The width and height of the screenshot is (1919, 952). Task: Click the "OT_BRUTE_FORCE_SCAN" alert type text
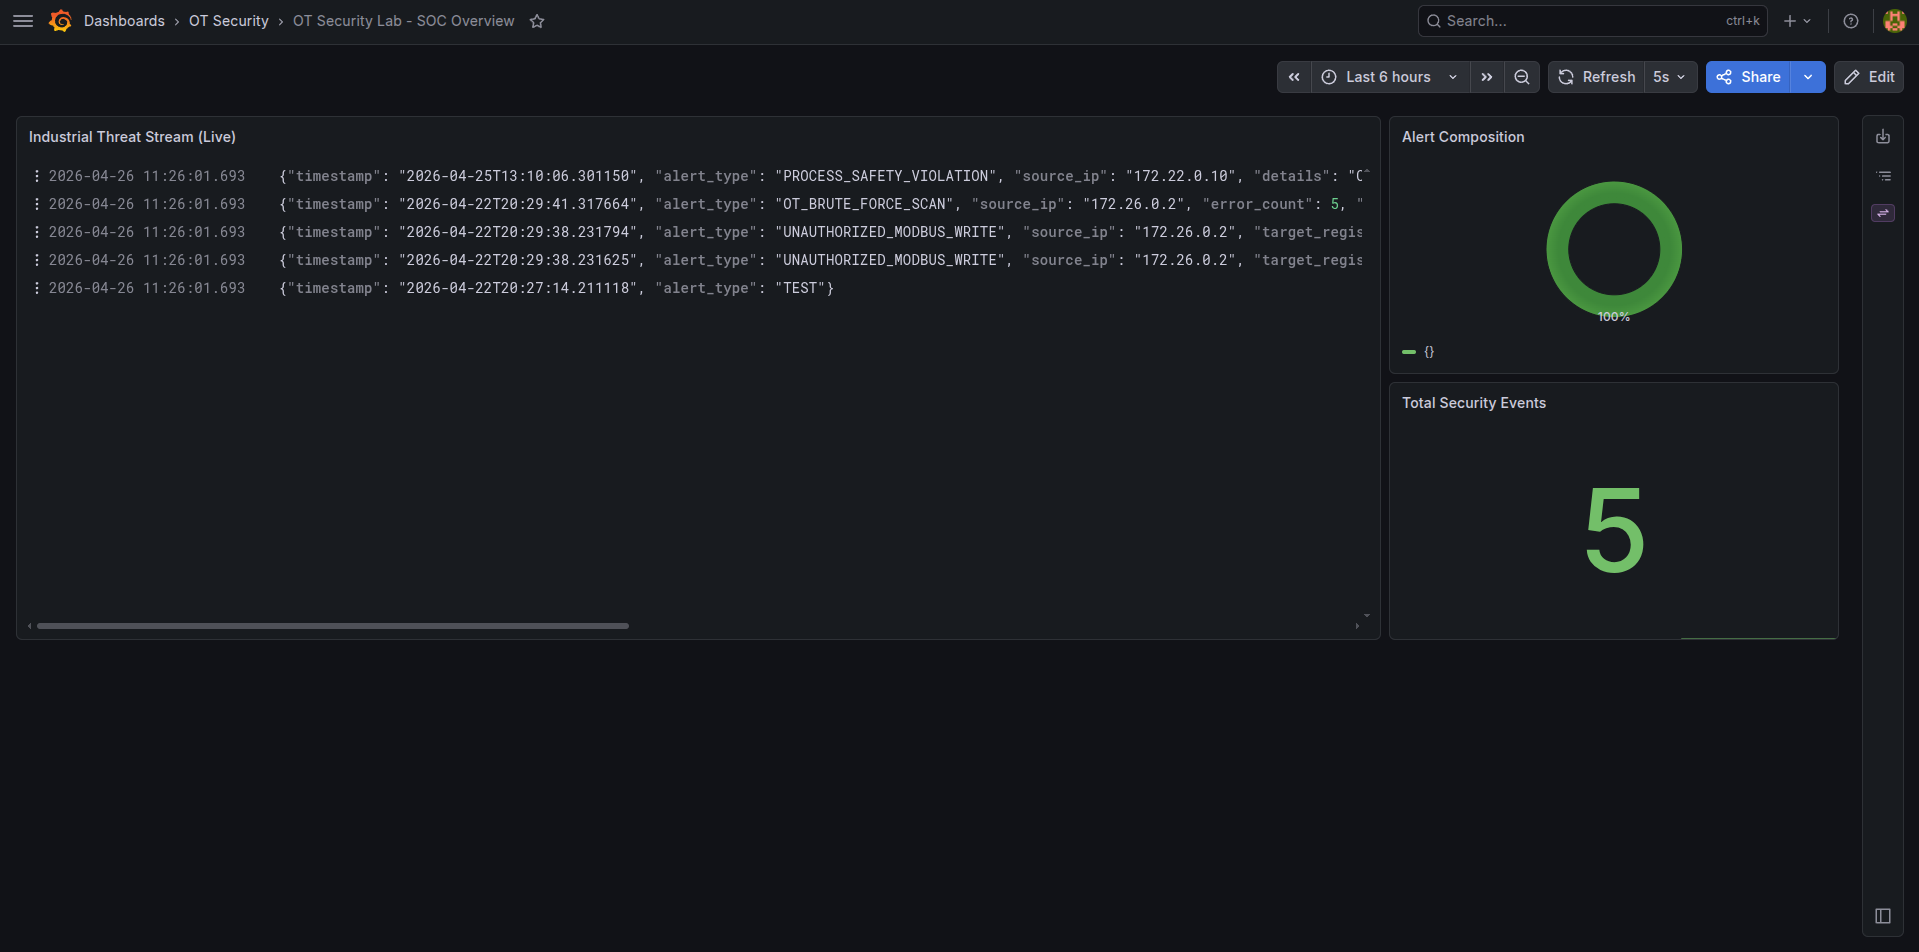(x=866, y=204)
